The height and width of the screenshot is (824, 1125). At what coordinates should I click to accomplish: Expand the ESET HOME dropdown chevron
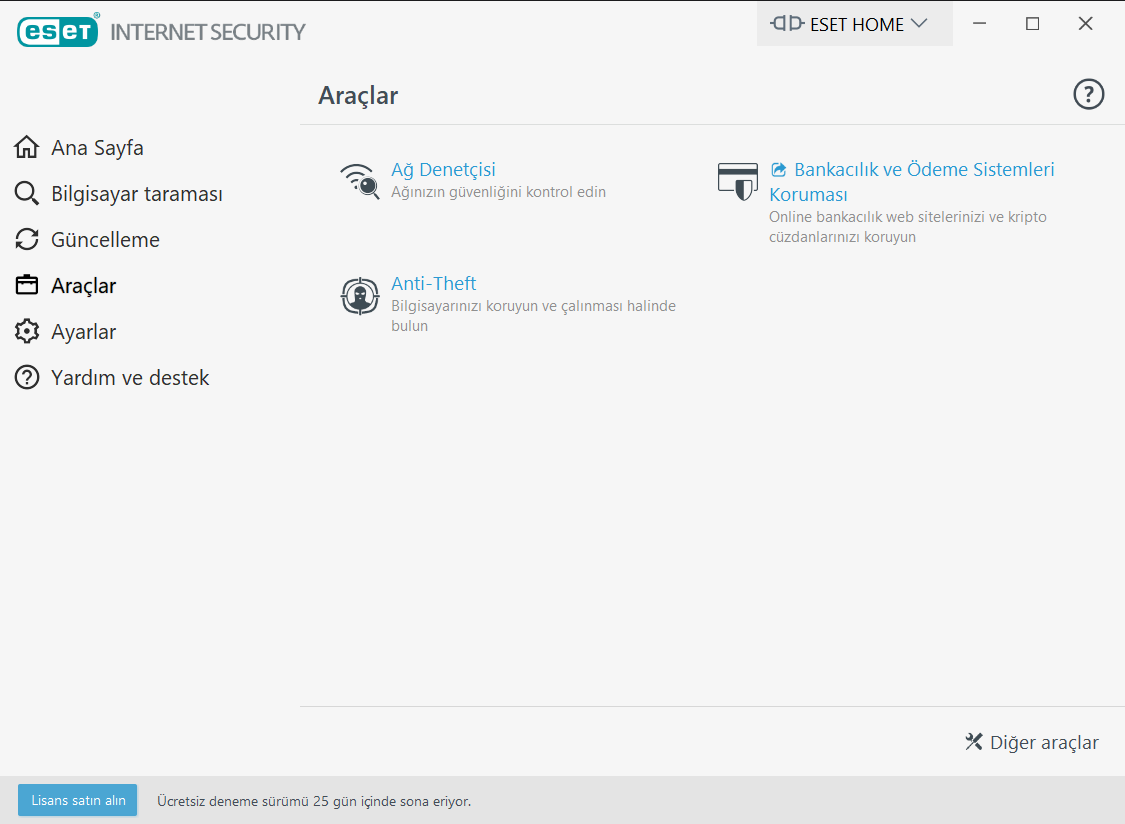pyautogui.click(x=919, y=24)
